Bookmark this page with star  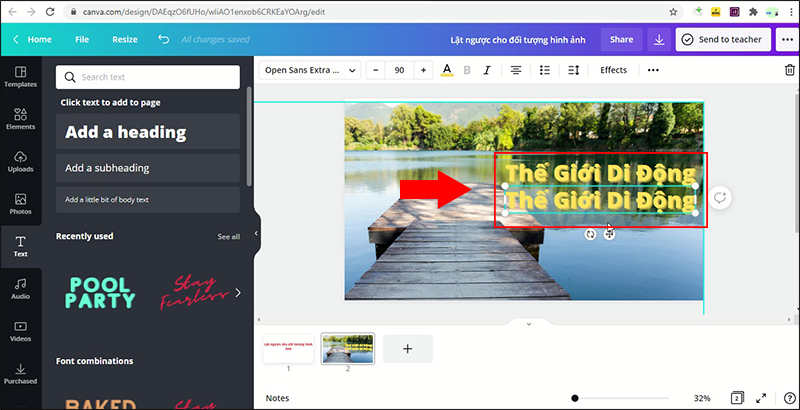(x=673, y=11)
